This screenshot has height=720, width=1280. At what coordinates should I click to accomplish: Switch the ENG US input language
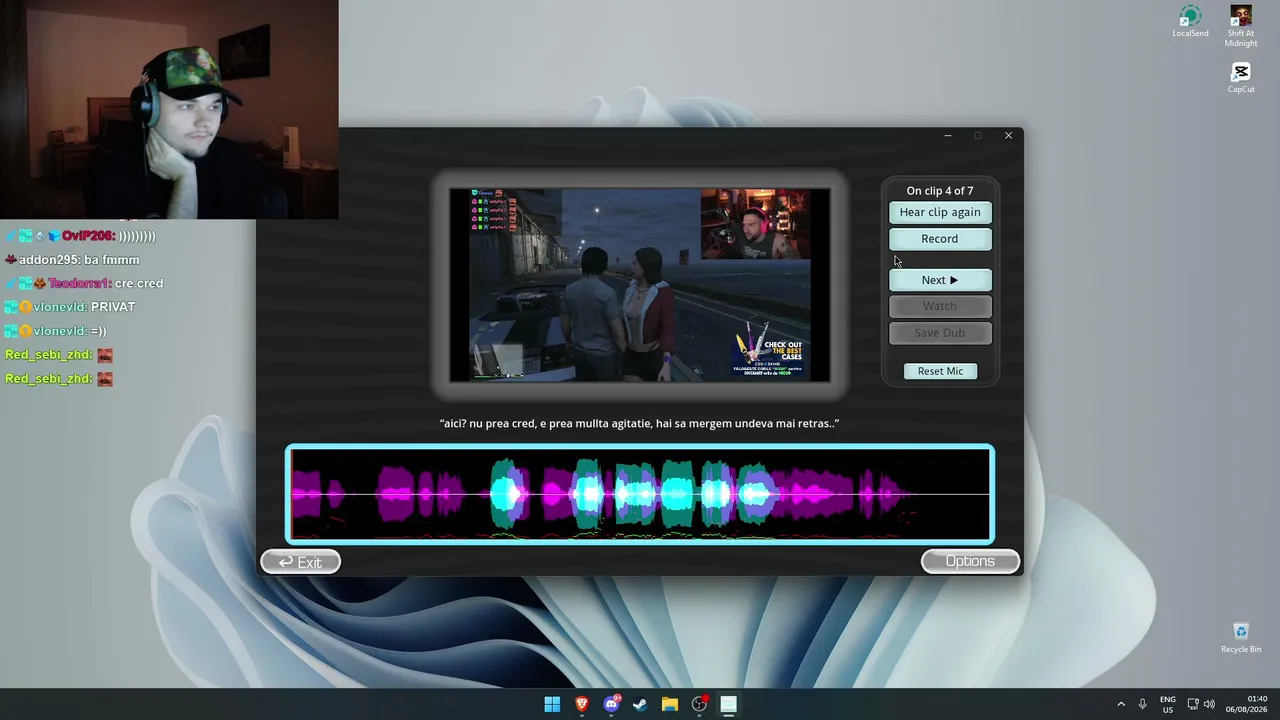[x=1168, y=704]
